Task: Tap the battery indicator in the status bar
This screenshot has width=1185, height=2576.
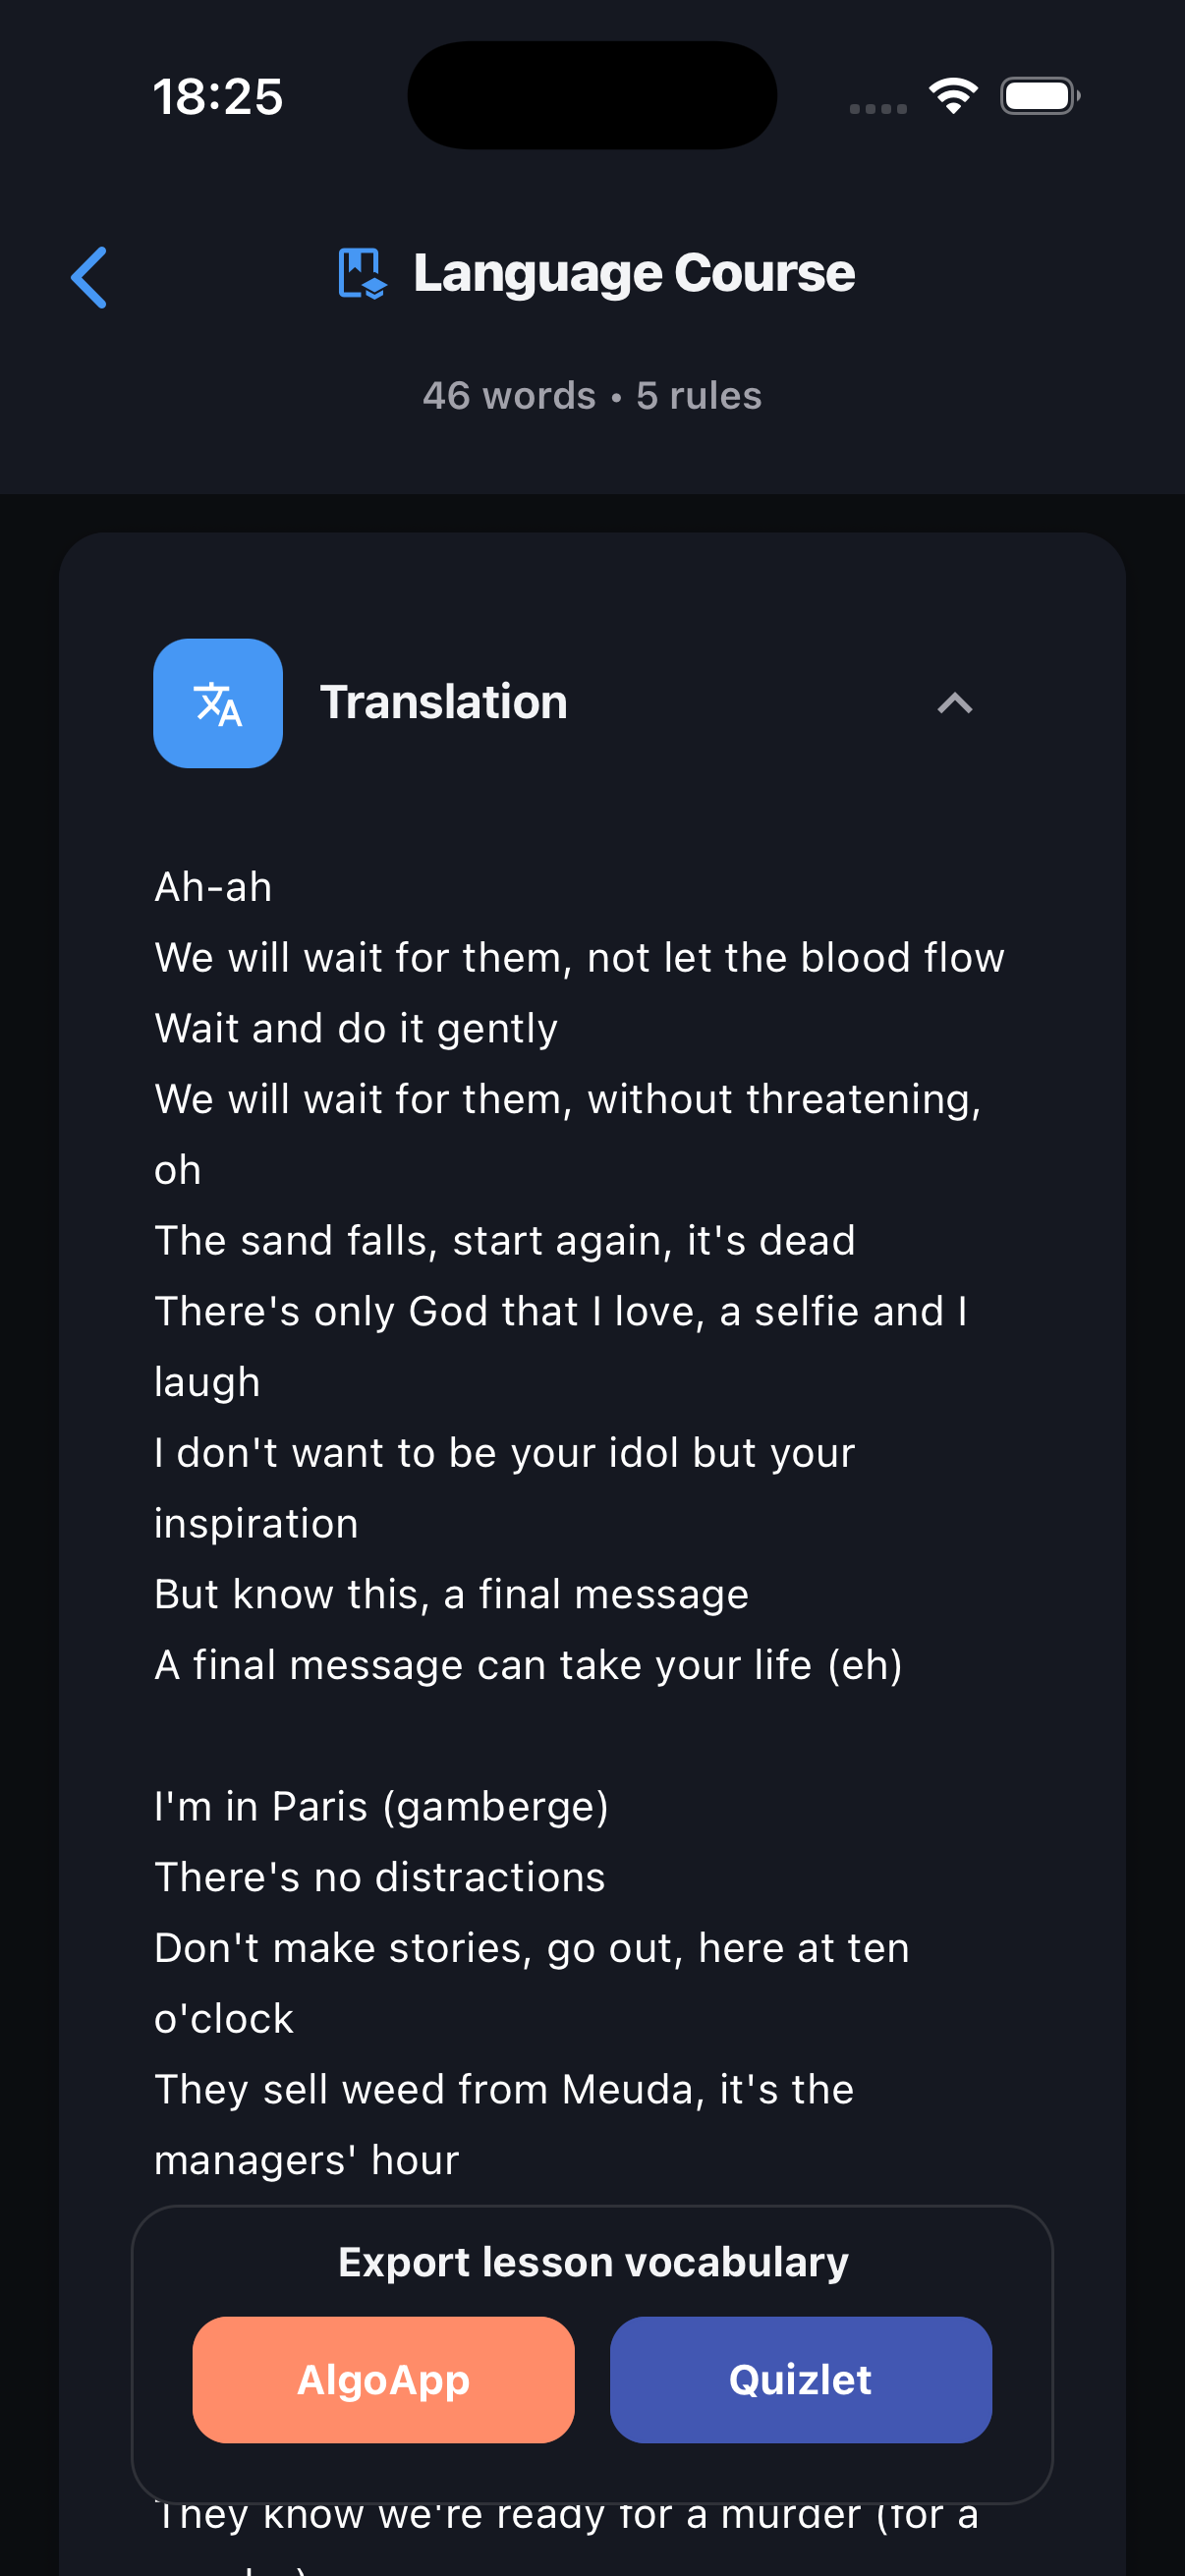Action: coord(1039,95)
